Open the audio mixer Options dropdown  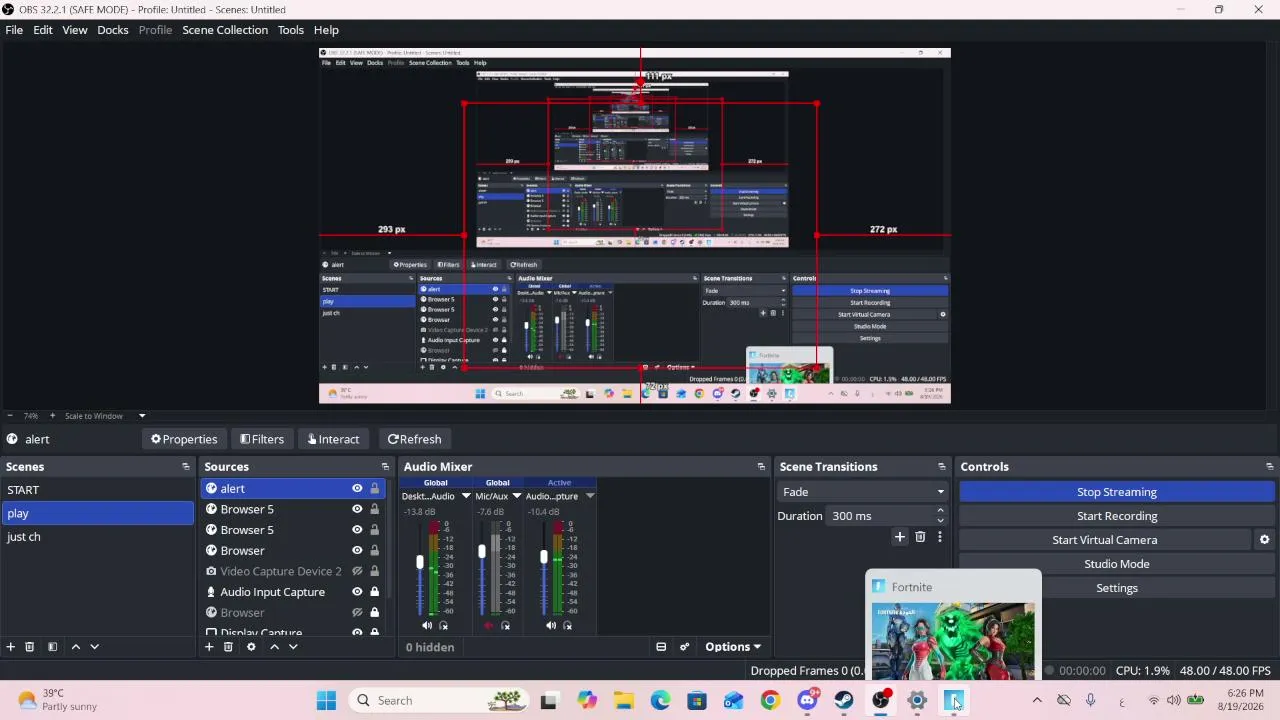point(733,647)
